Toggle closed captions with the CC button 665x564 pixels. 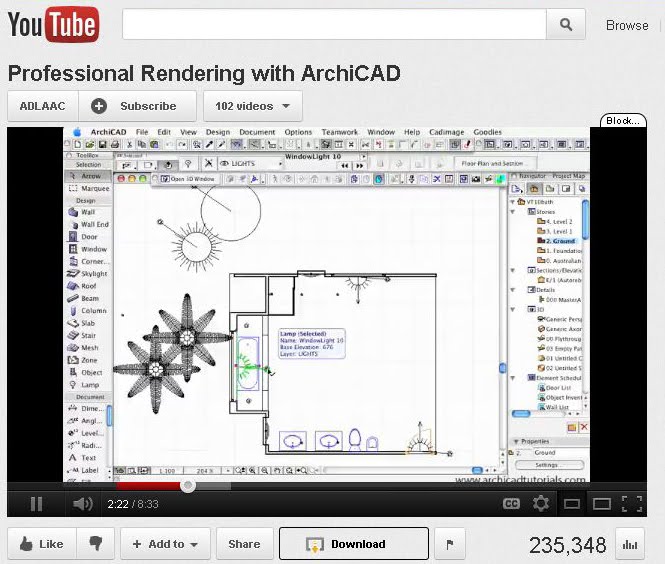[511, 503]
